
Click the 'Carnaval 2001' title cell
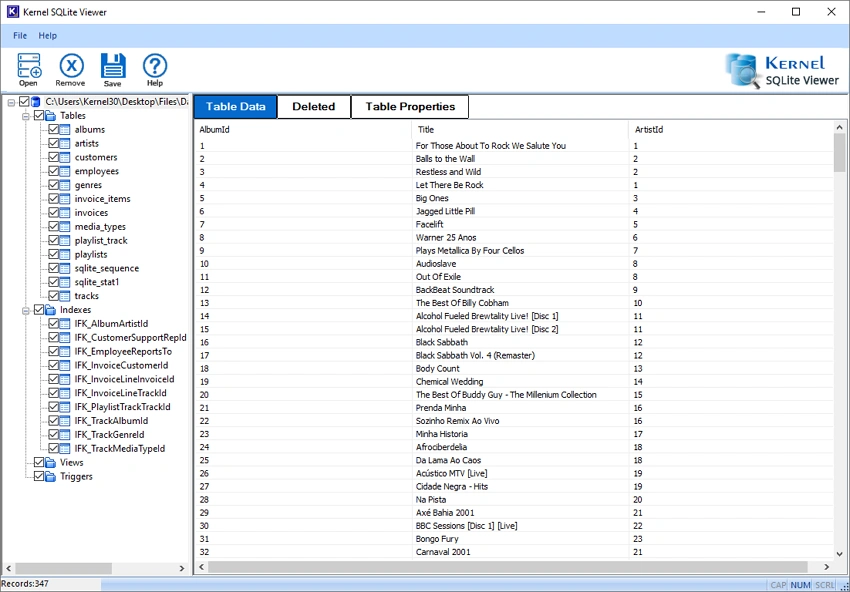520,552
